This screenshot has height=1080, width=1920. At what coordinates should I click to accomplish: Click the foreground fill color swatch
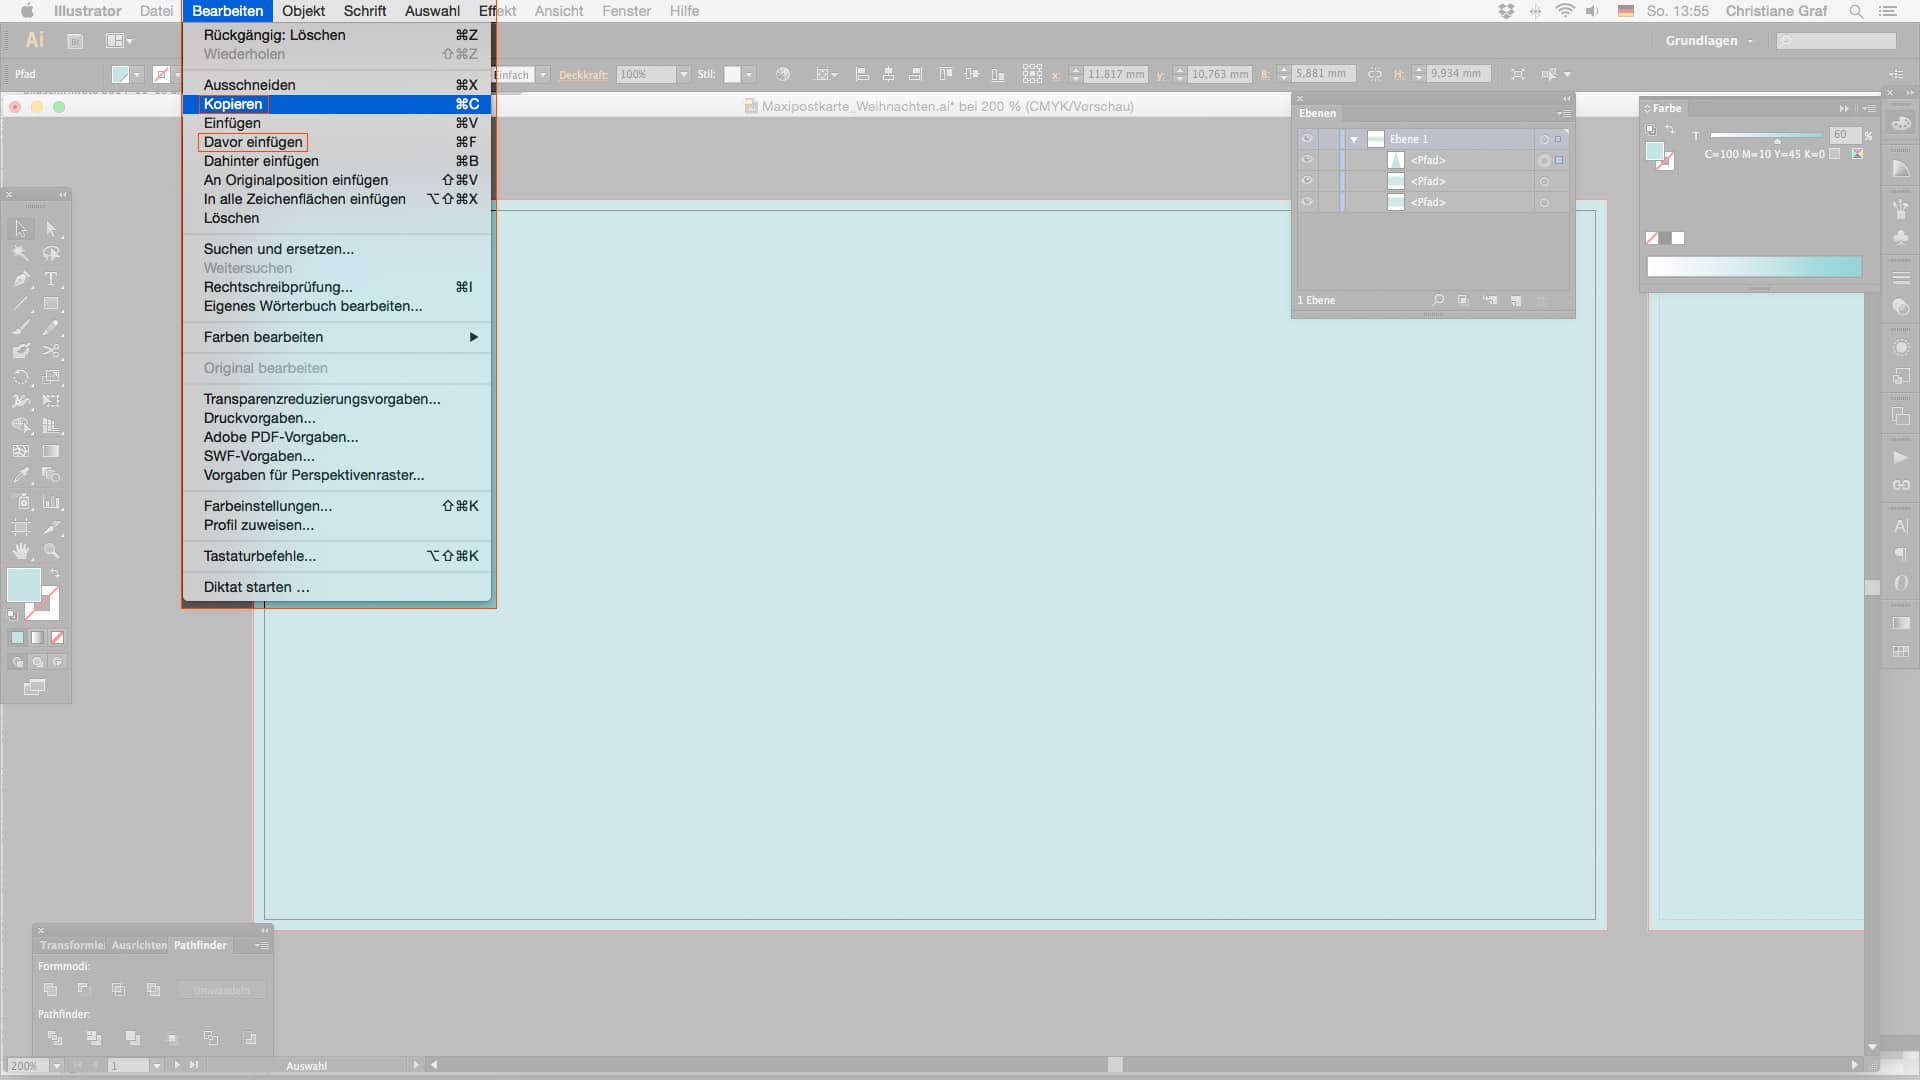tap(23, 584)
